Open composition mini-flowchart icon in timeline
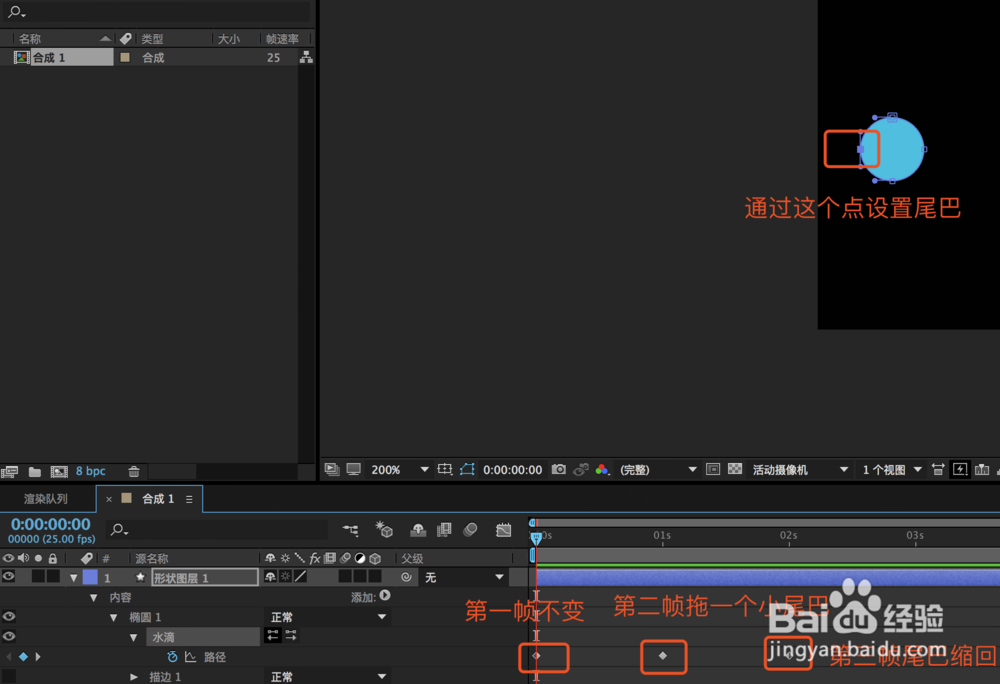Image resolution: width=1000 pixels, height=684 pixels. click(x=350, y=530)
